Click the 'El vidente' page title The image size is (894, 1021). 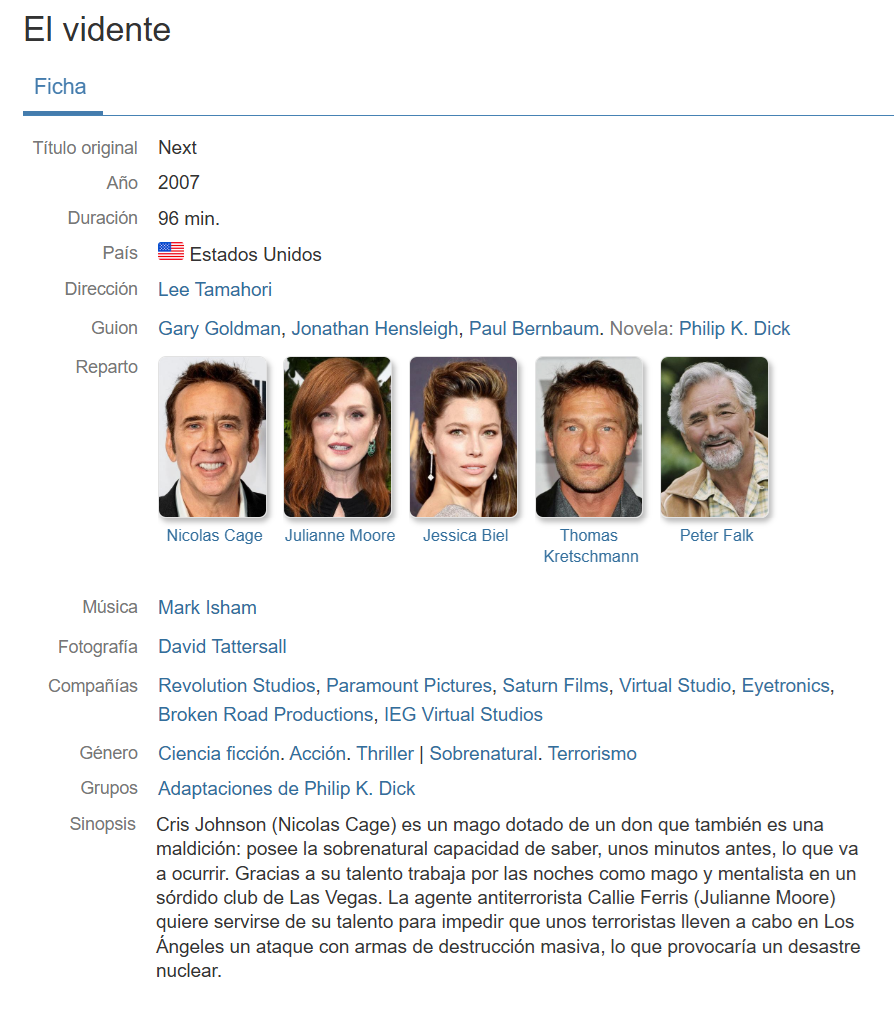(97, 30)
